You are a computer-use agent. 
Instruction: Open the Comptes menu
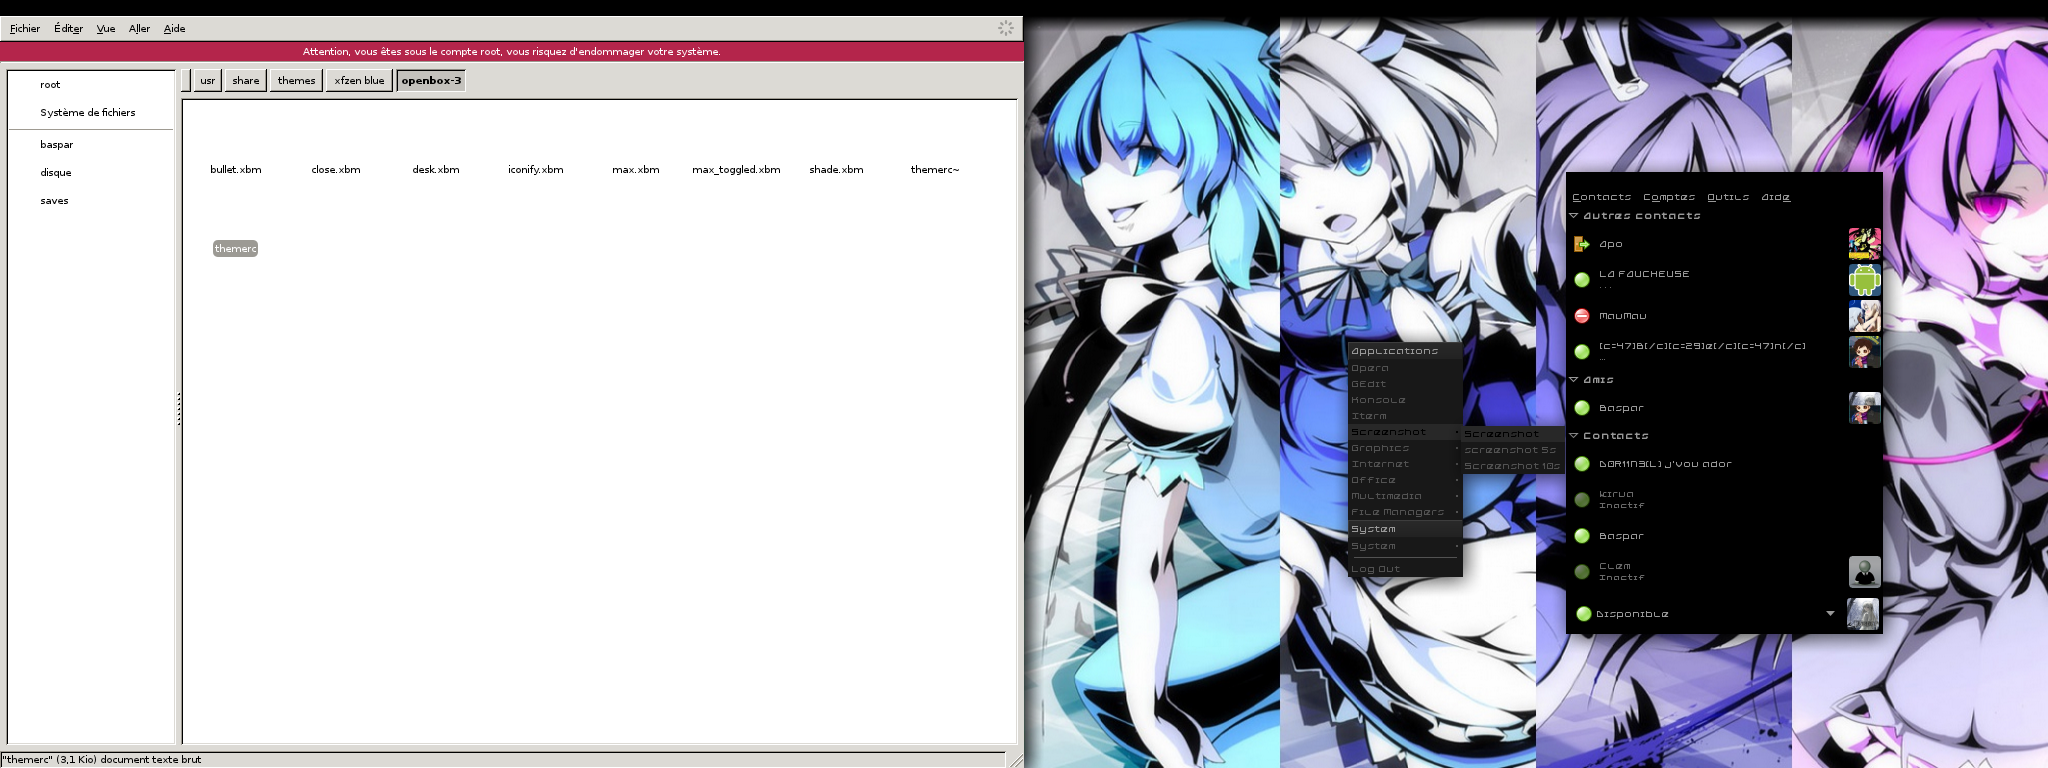point(1668,197)
